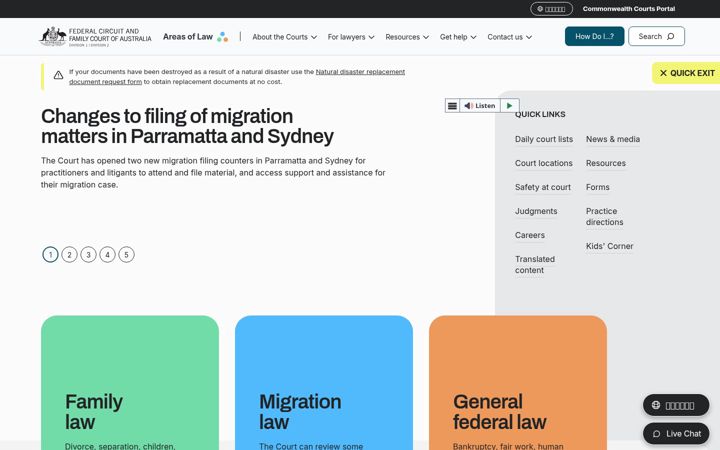Expand the Contact us menu

click(510, 37)
